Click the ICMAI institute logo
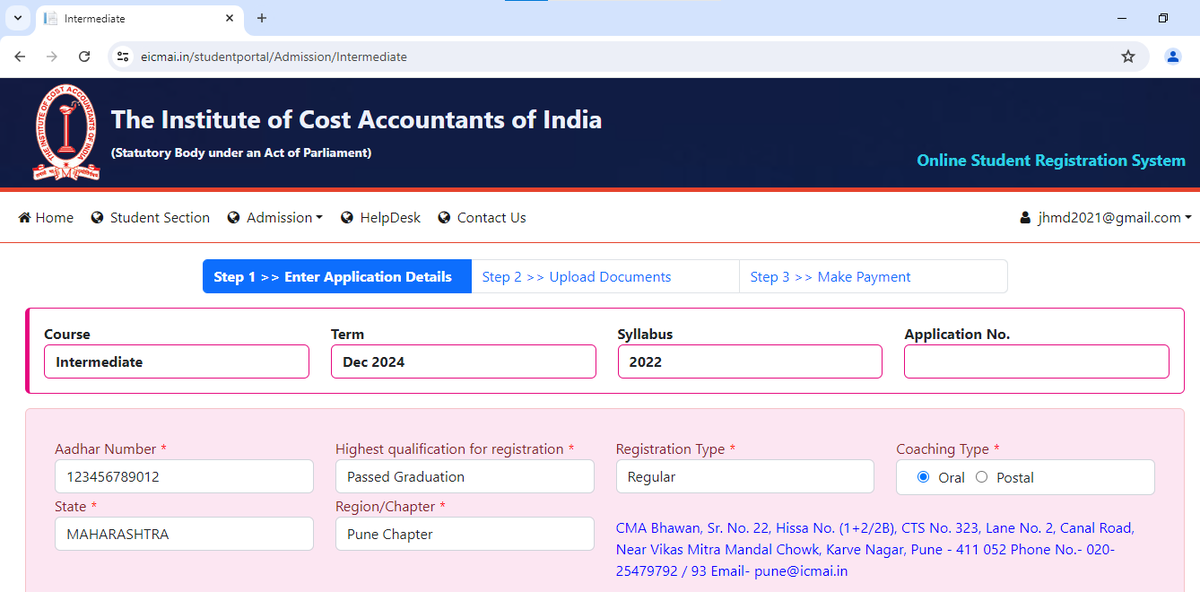Viewport: 1200px width, 592px height. pyautogui.click(x=67, y=133)
